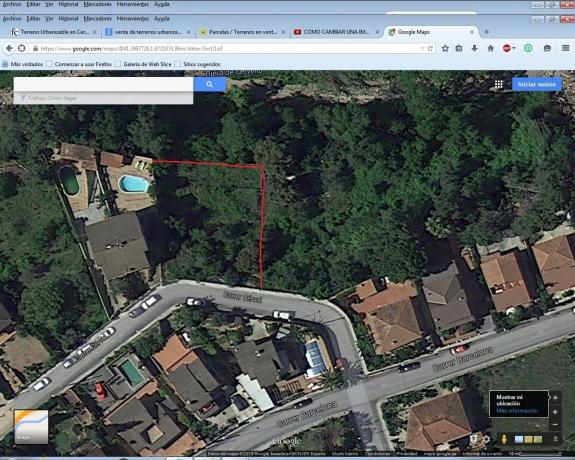Go back with the browser back arrow
The image size is (575, 460).
pos(9,48)
